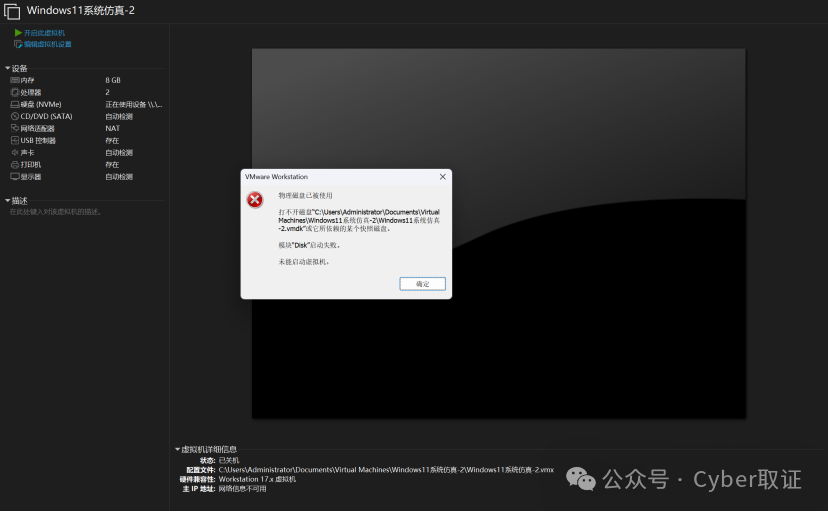
Task: Click the 模块"Disk"启动失败 message line
Action: [309, 245]
